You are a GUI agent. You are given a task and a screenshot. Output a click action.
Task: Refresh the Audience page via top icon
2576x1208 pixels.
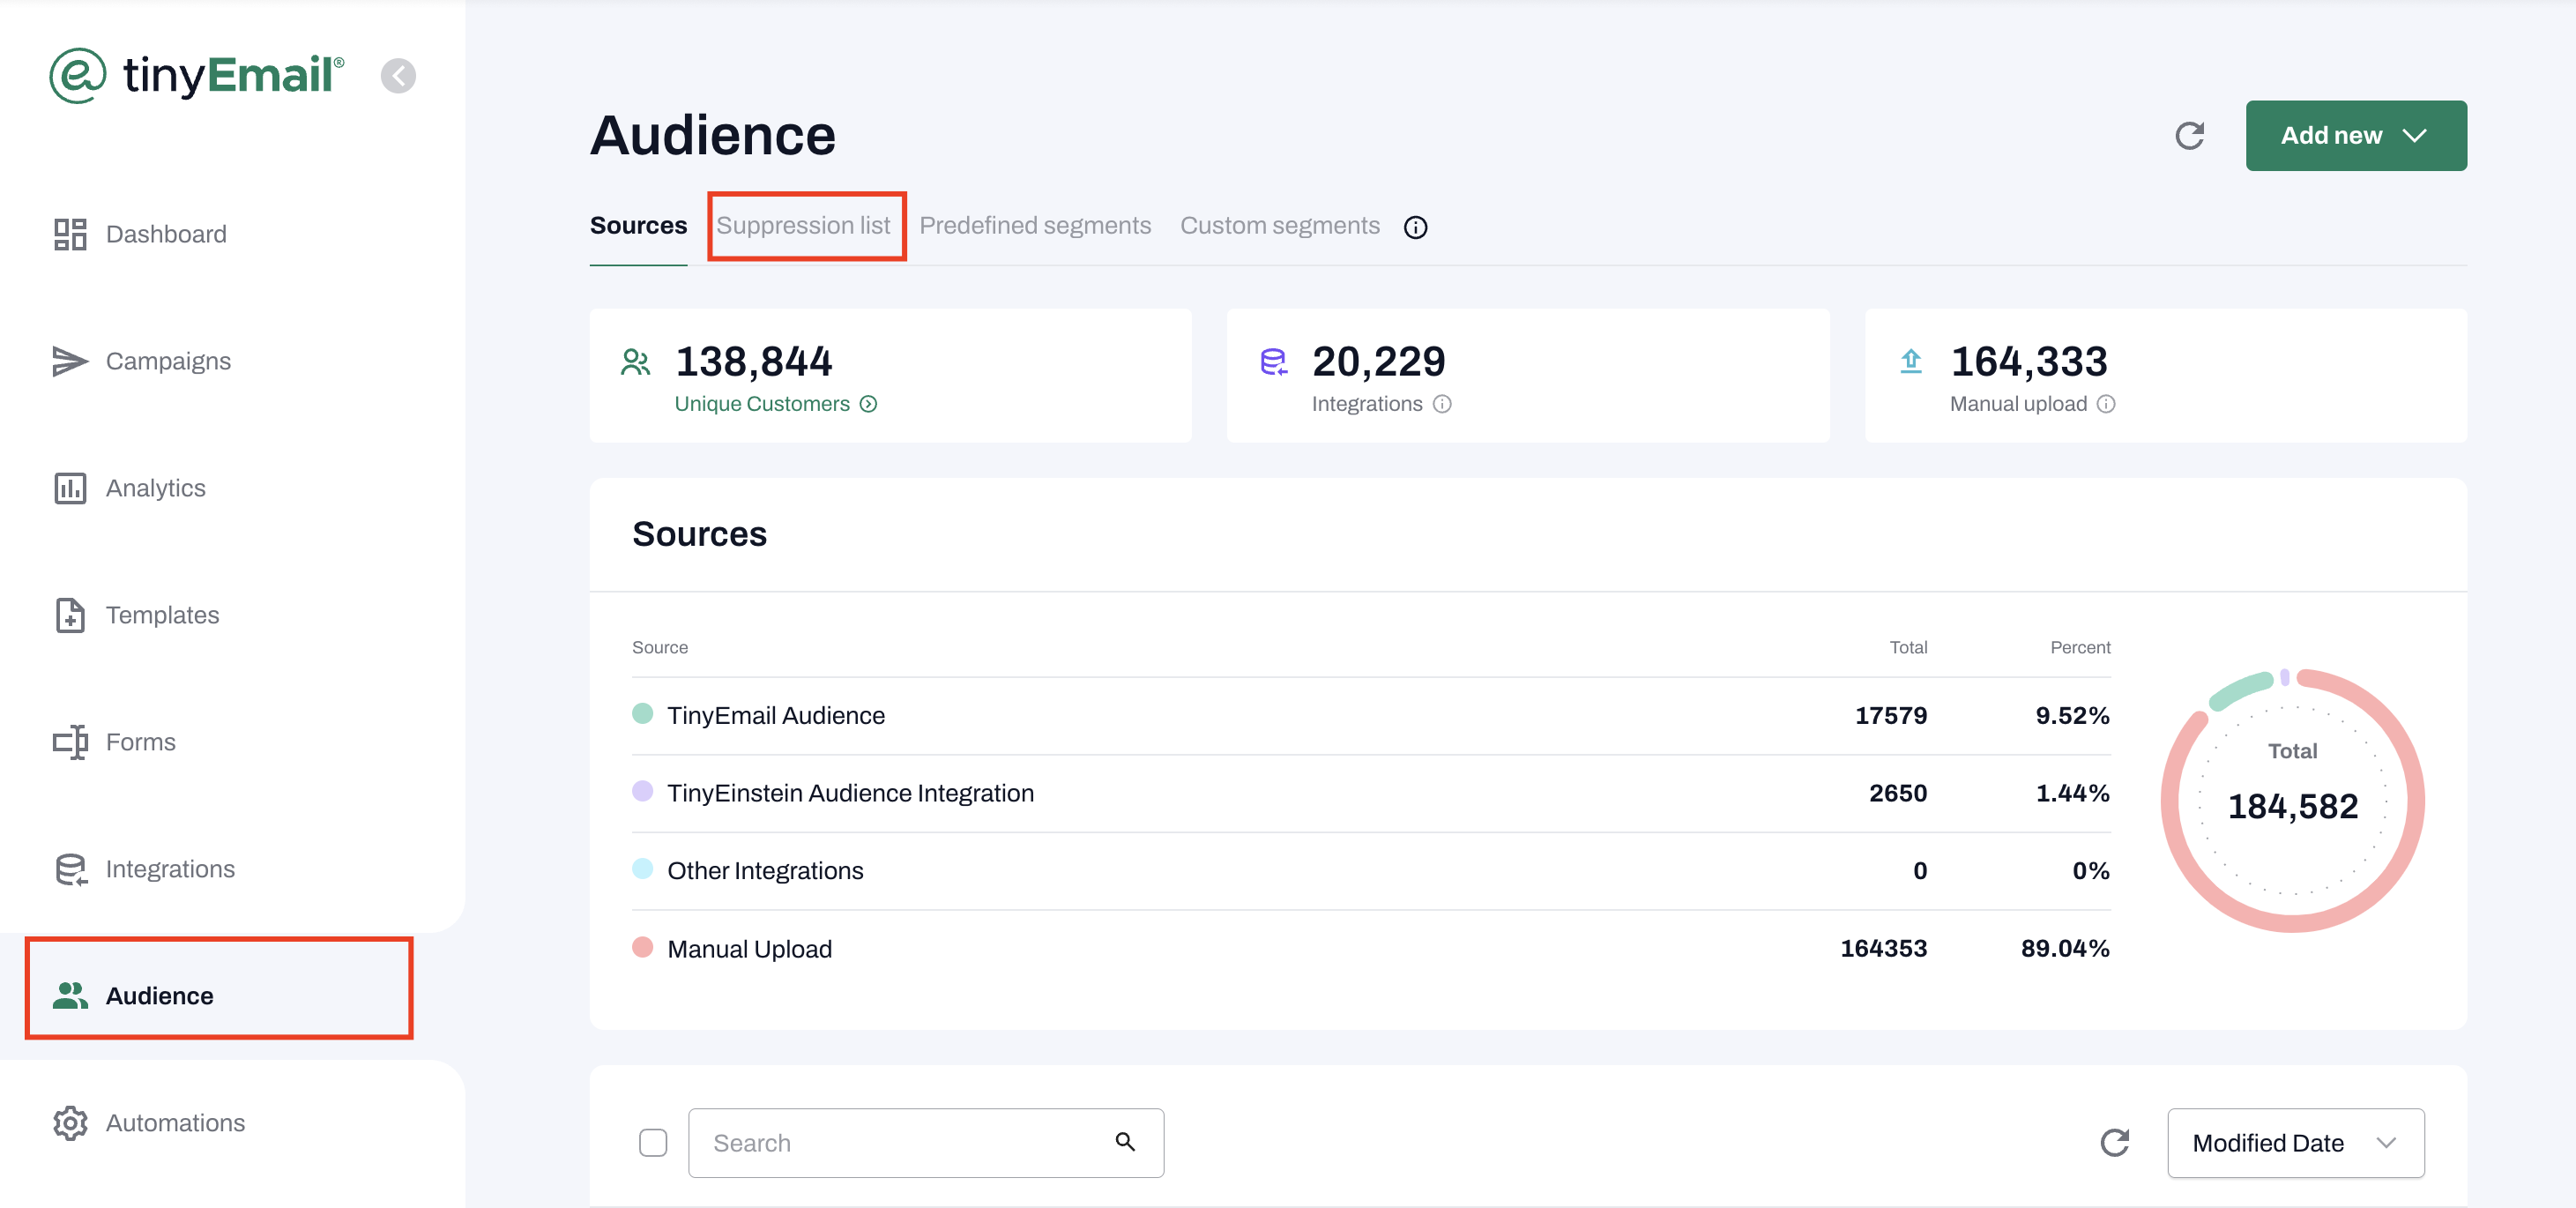[2189, 136]
